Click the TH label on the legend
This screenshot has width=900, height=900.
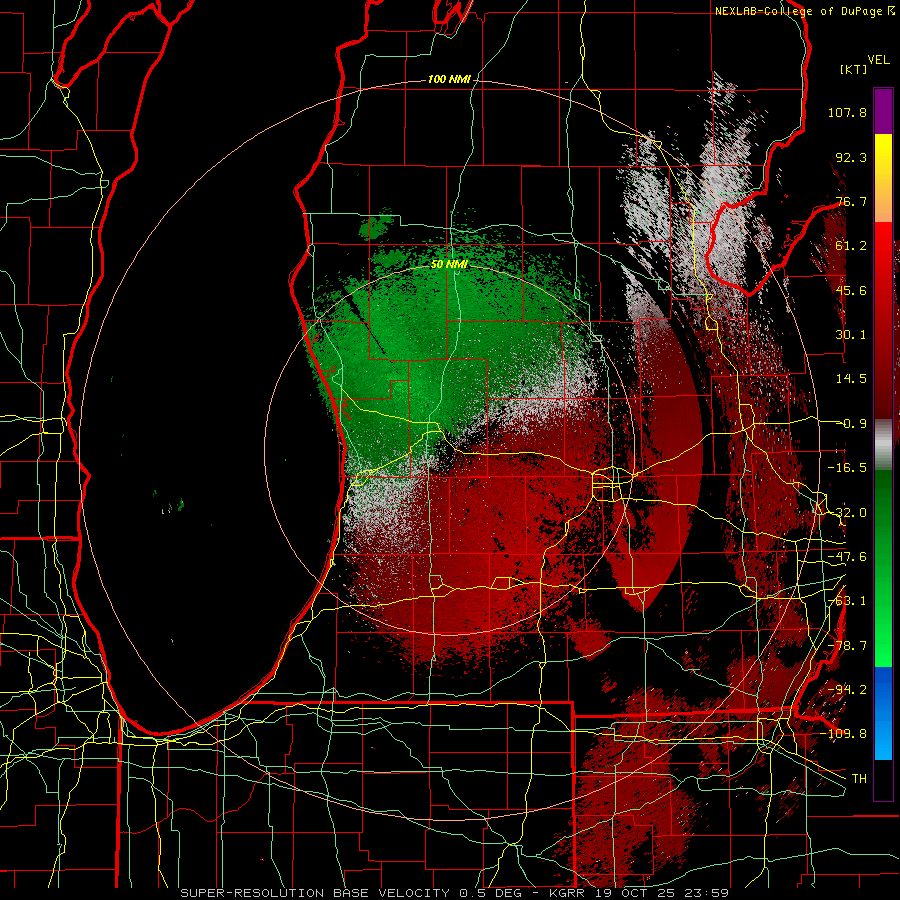tap(859, 779)
